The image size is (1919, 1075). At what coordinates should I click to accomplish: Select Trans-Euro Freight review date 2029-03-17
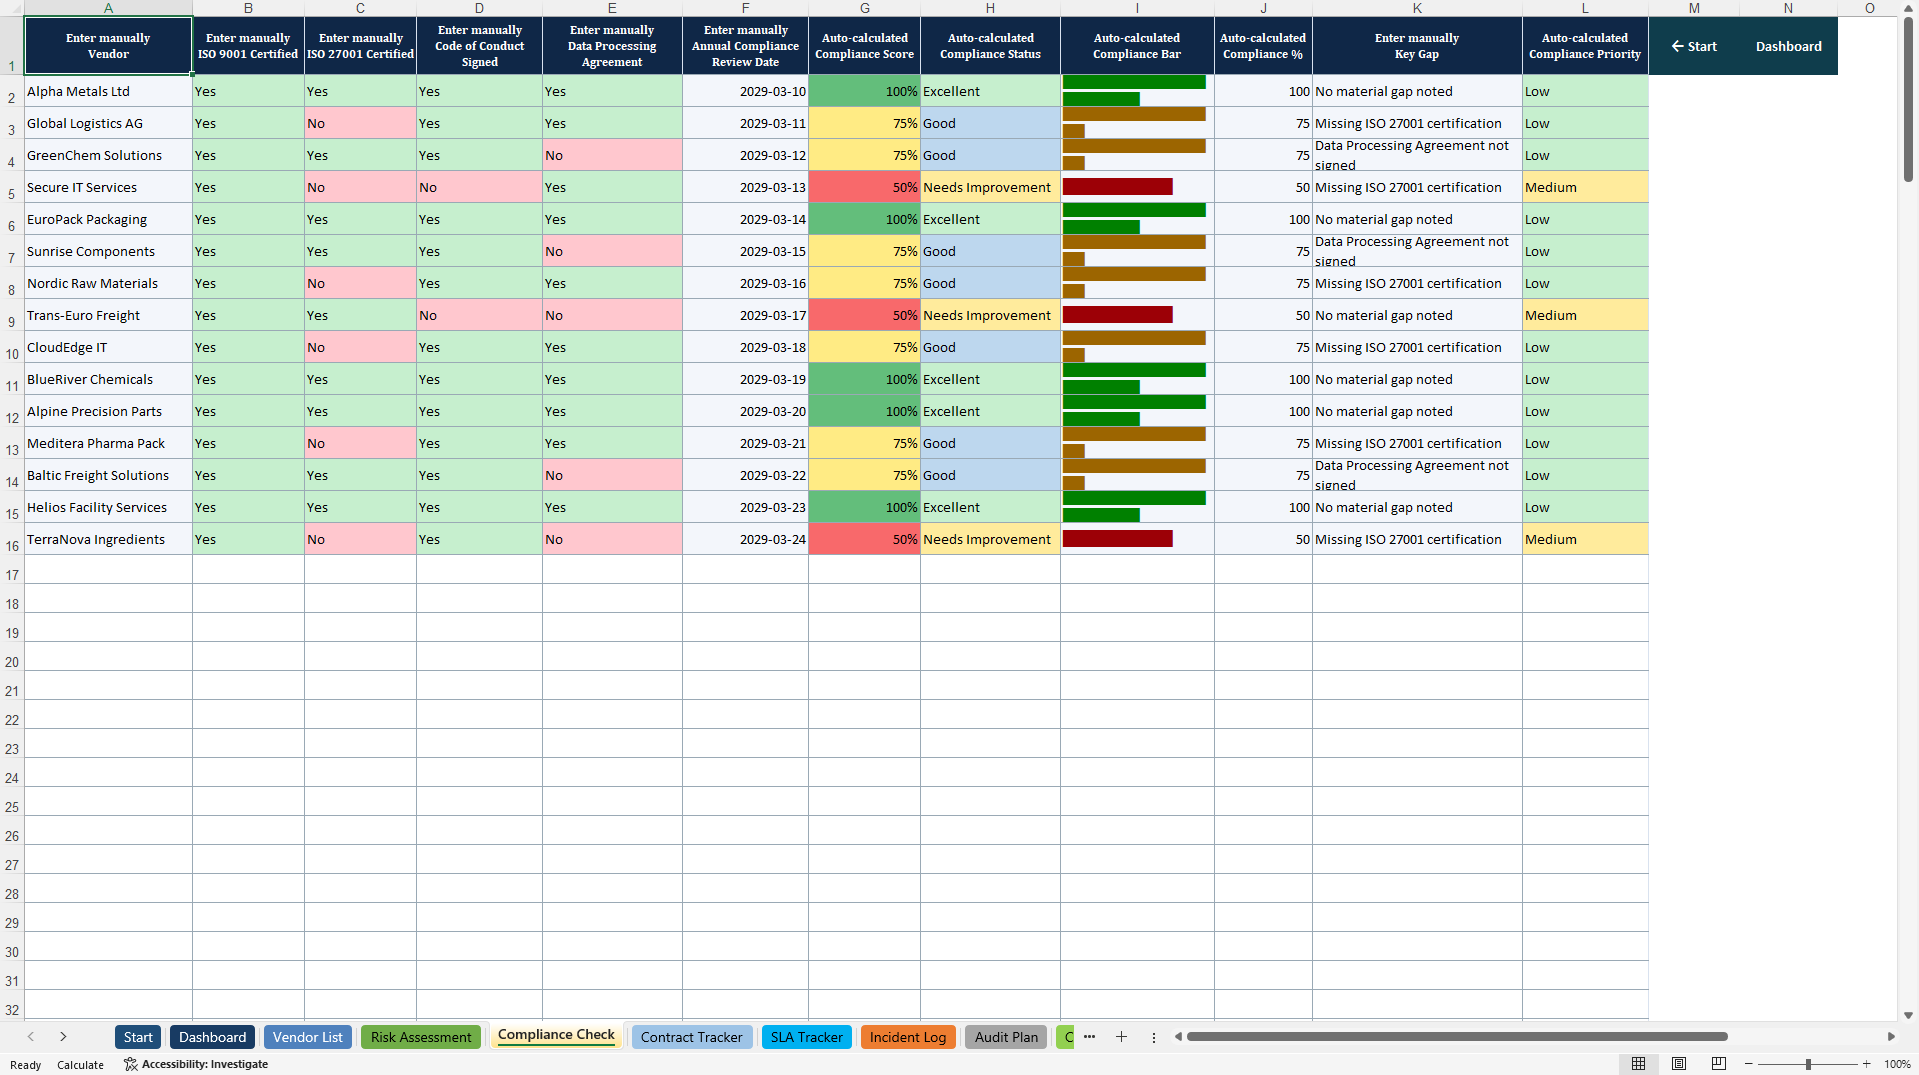[x=745, y=315]
